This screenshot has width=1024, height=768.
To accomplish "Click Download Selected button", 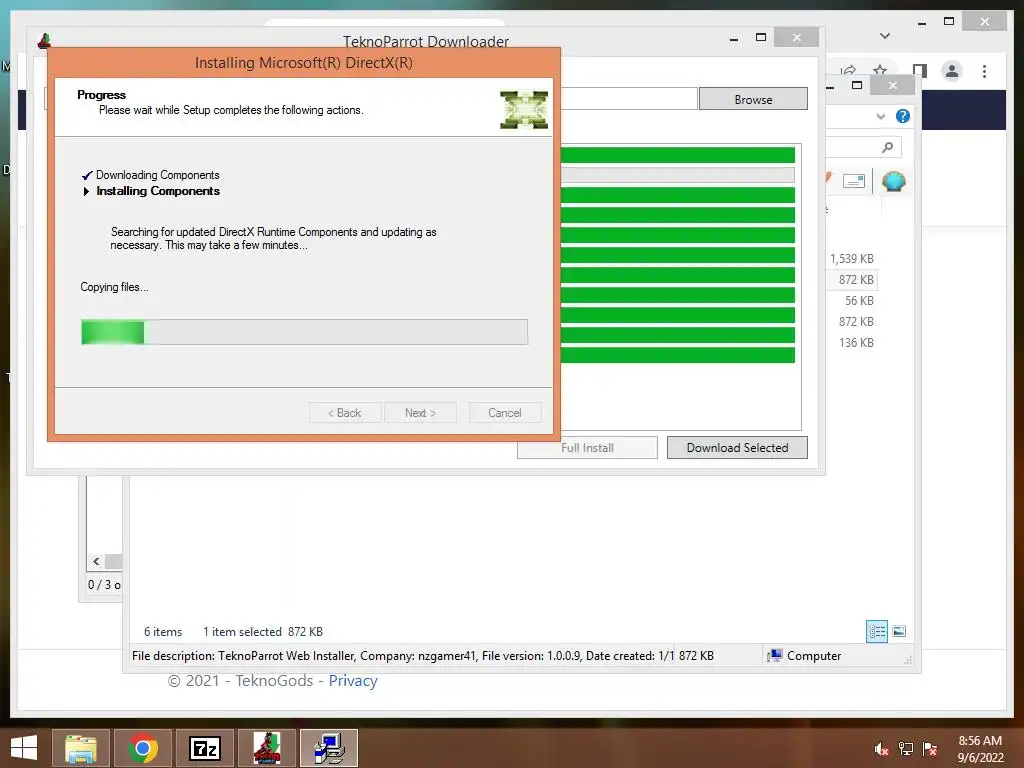I will [x=737, y=447].
